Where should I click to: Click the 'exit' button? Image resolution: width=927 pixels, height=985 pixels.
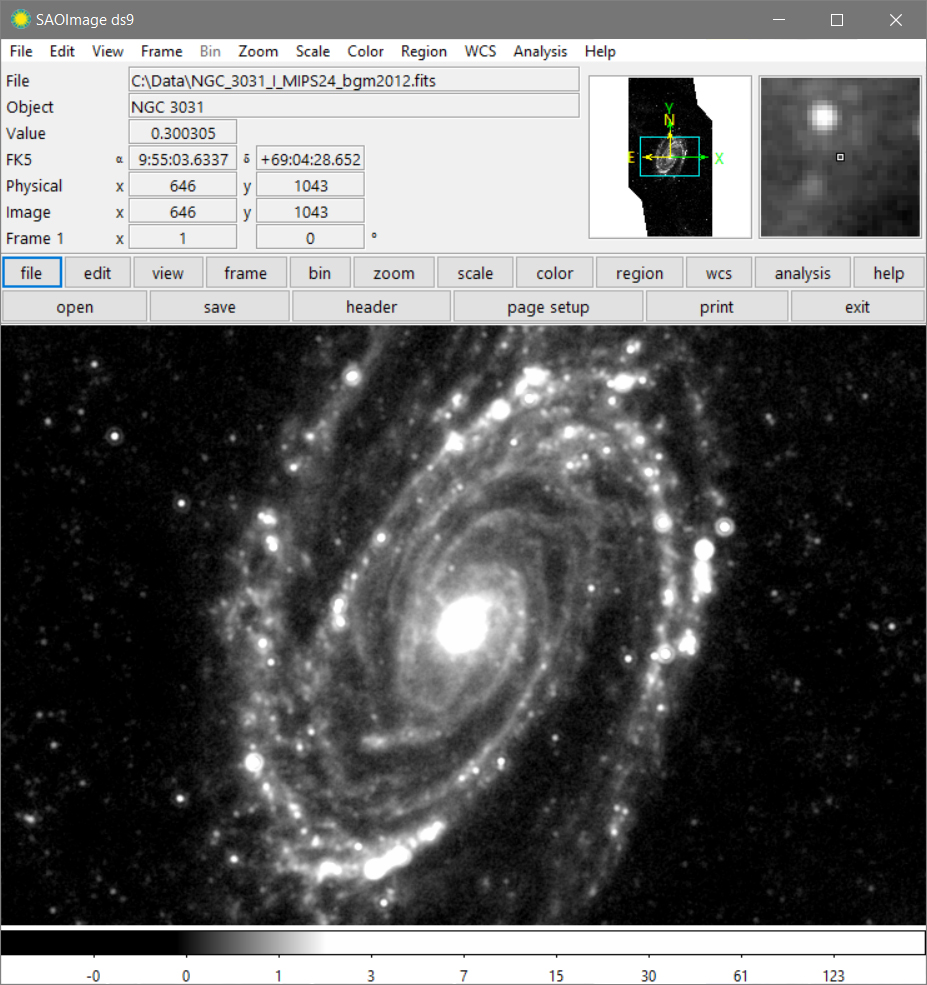point(857,307)
